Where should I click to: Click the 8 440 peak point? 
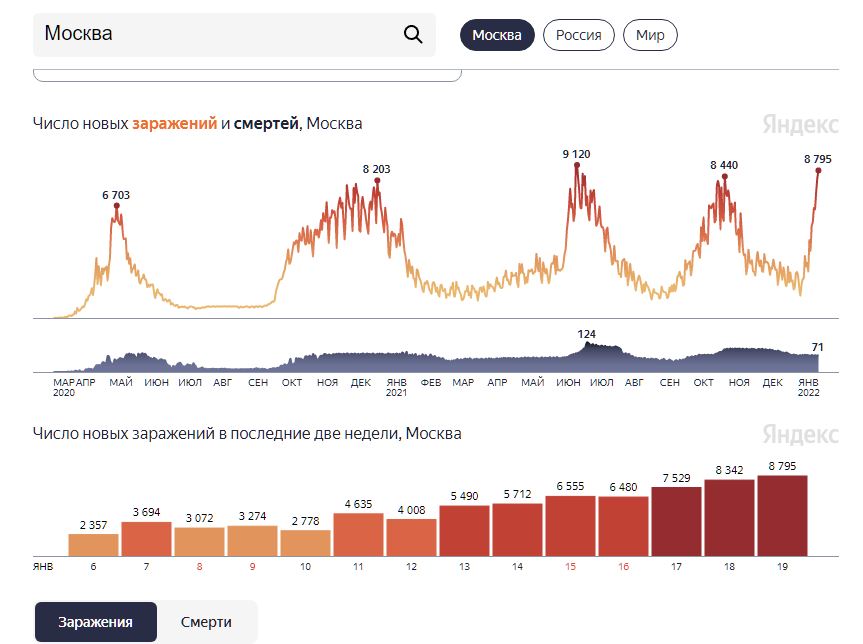[725, 177]
